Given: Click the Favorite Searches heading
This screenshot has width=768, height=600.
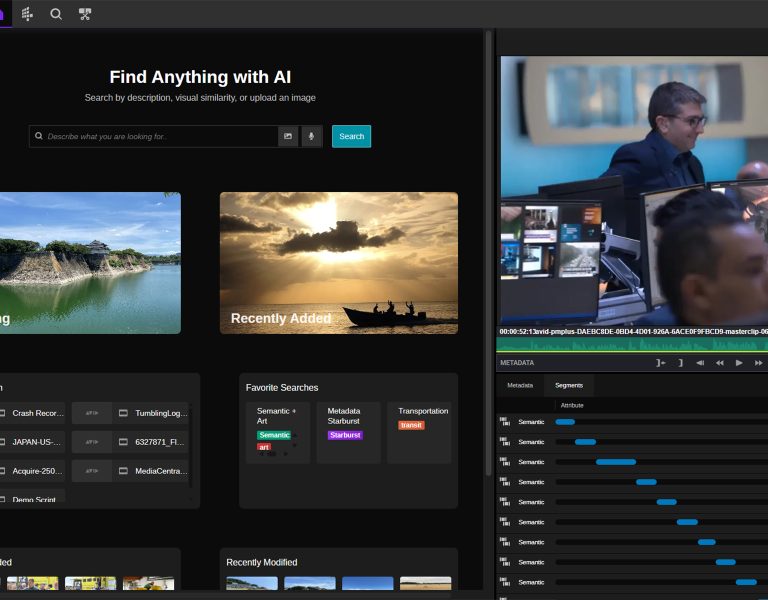Looking at the screenshot, I should (x=282, y=387).
